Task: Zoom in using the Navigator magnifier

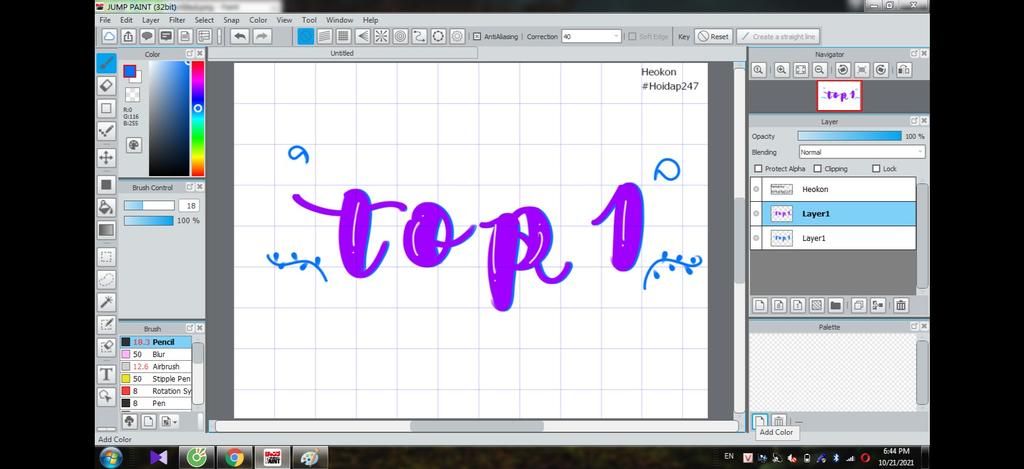Action: (x=782, y=71)
